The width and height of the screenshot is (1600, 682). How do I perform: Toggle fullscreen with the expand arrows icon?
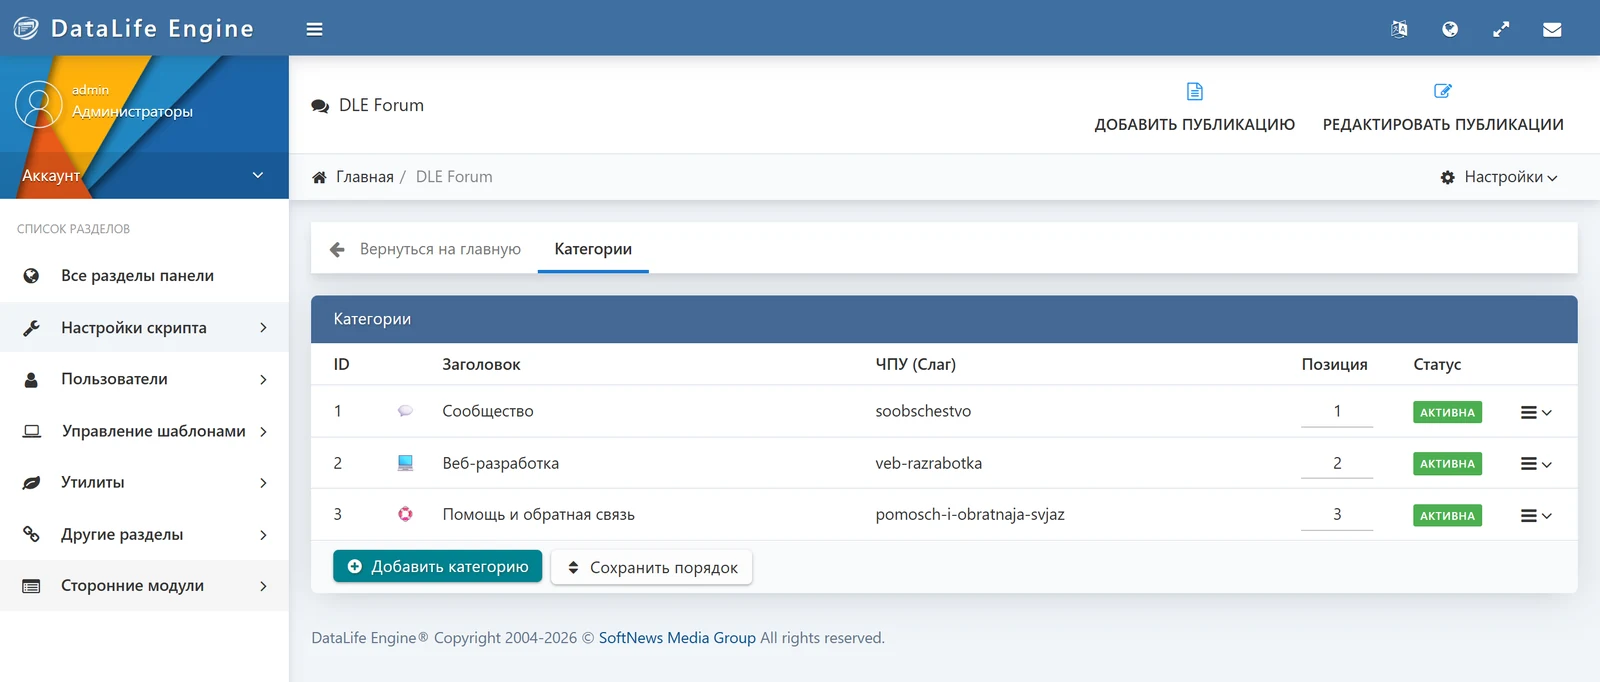[x=1501, y=29]
